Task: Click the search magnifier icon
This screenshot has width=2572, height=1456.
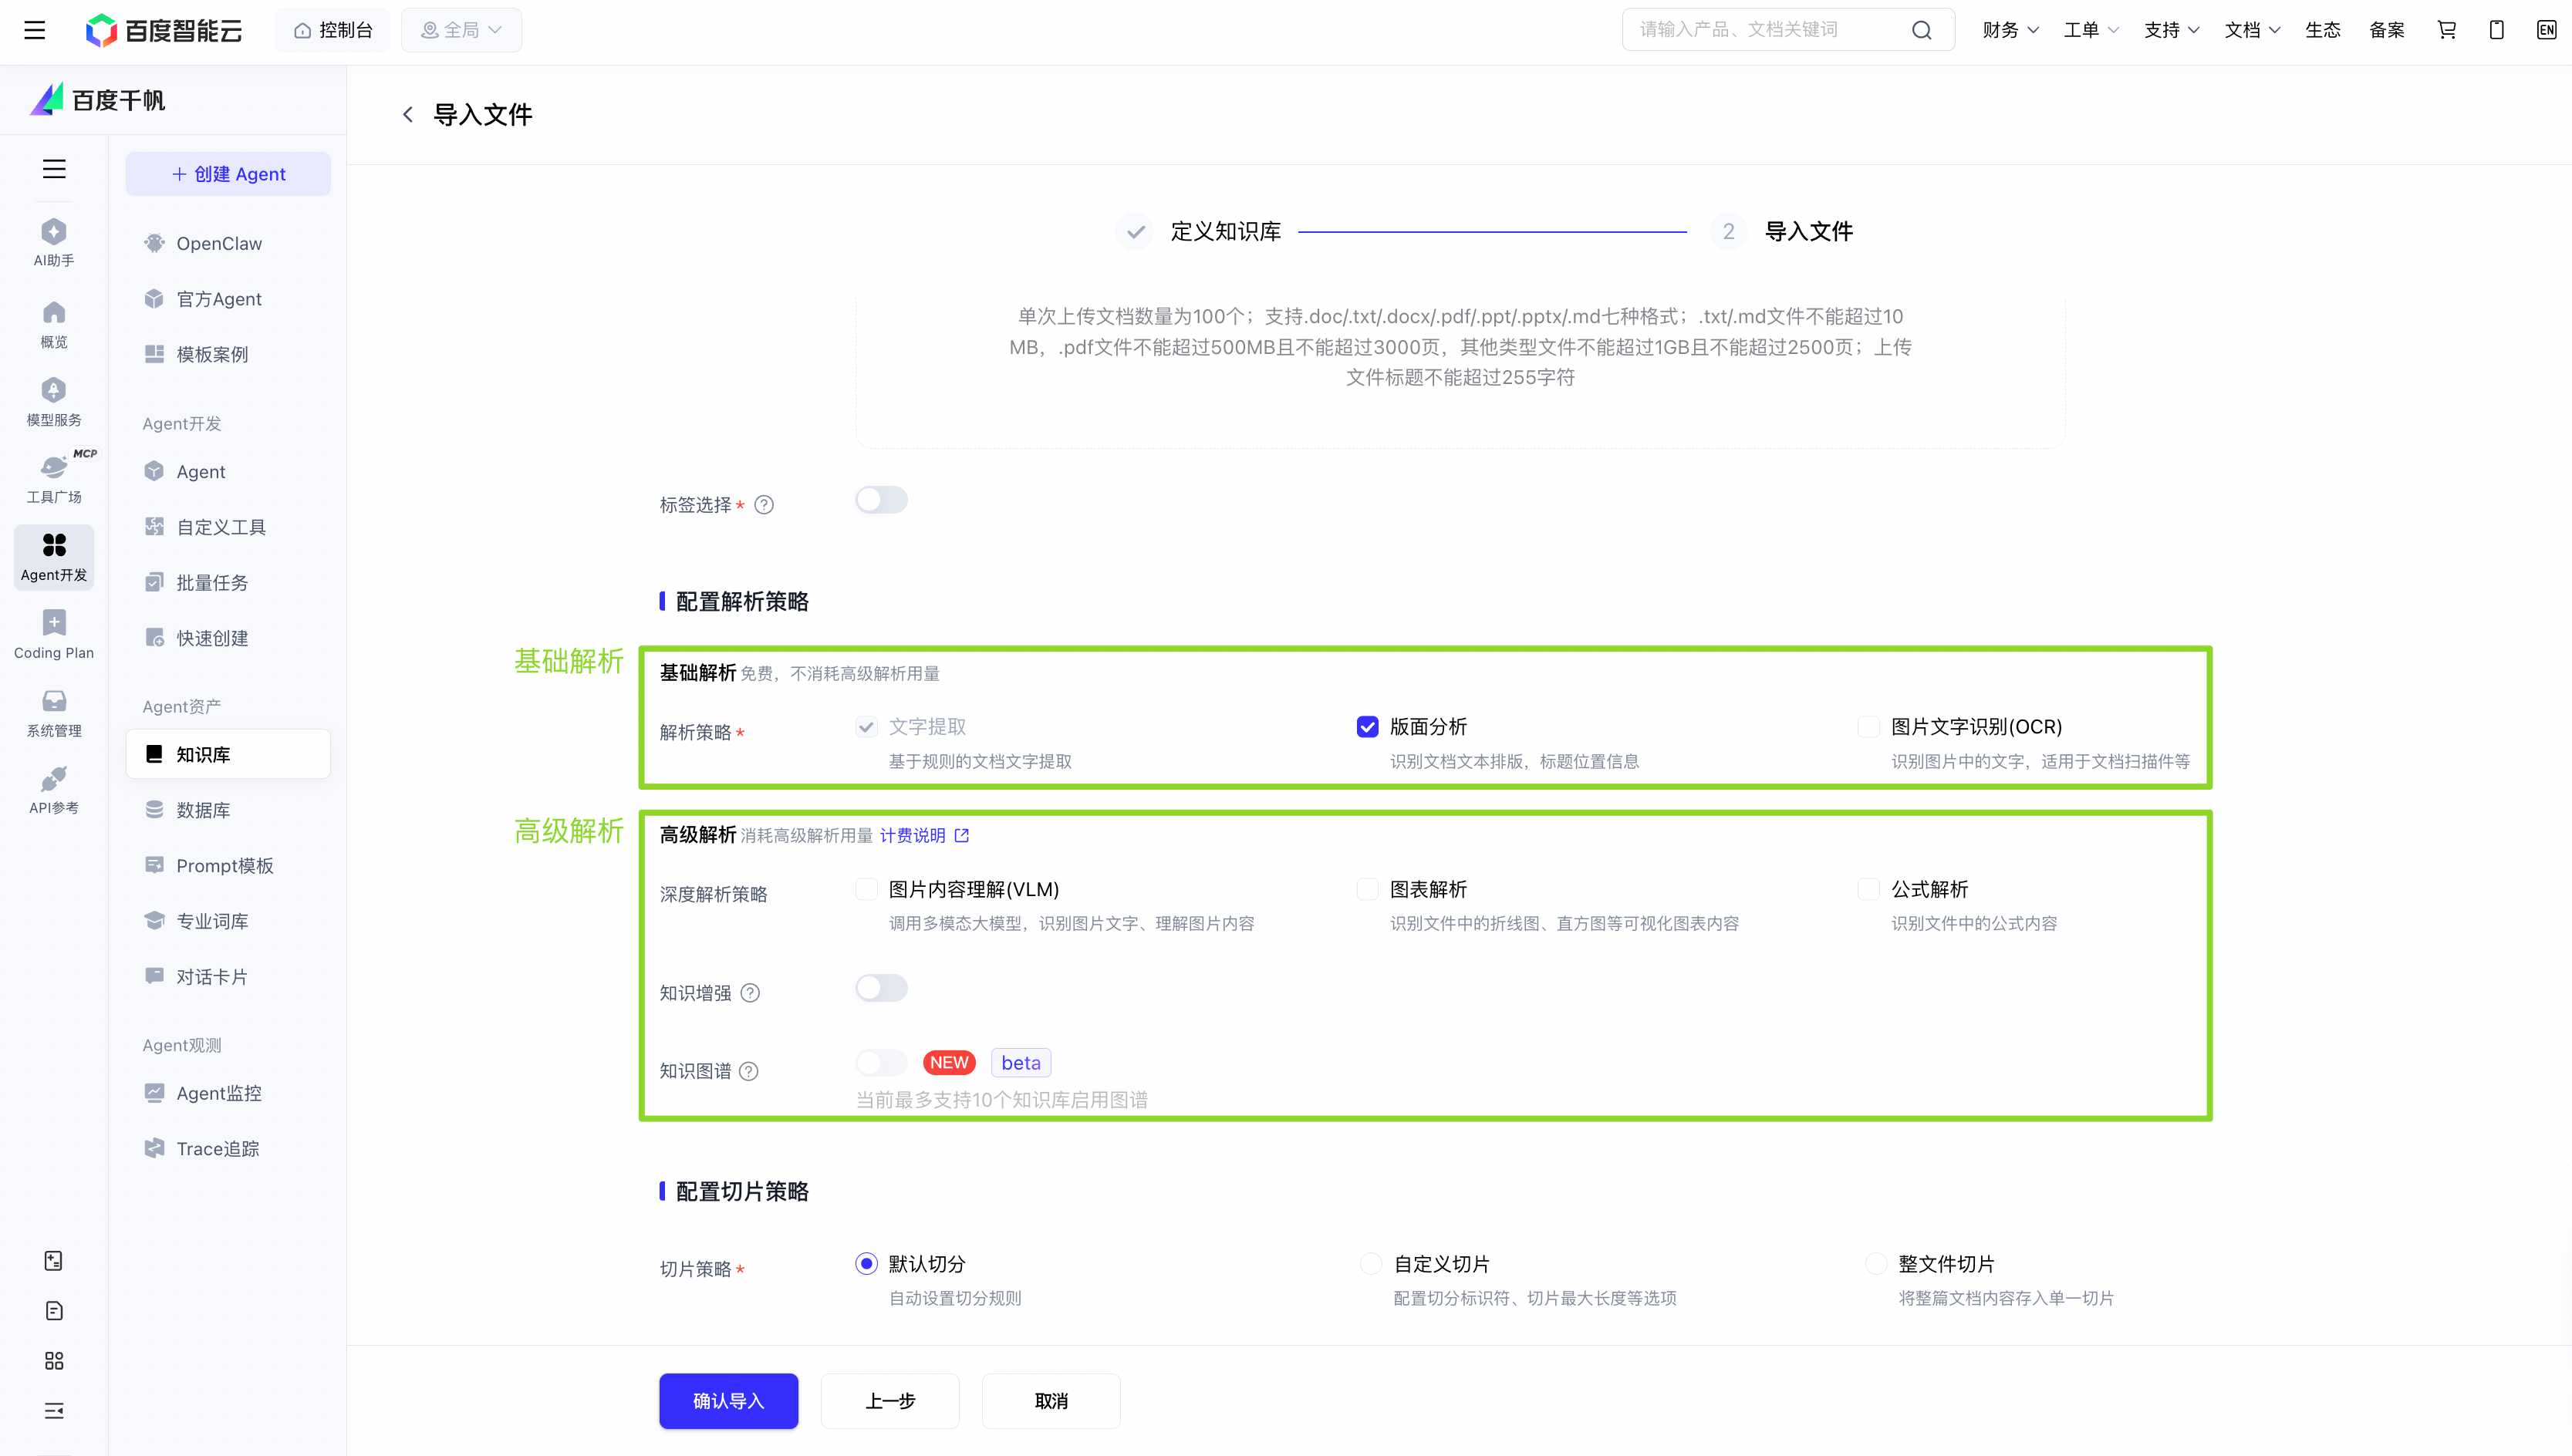Action: click(1921, 30)
